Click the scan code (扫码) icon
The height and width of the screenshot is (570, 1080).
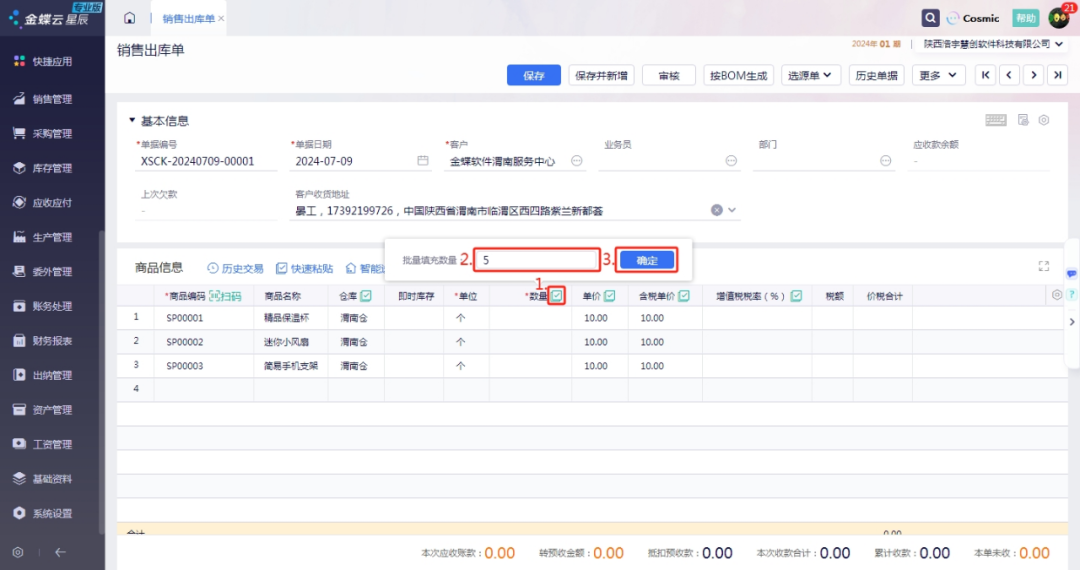[x=225, y=296]
